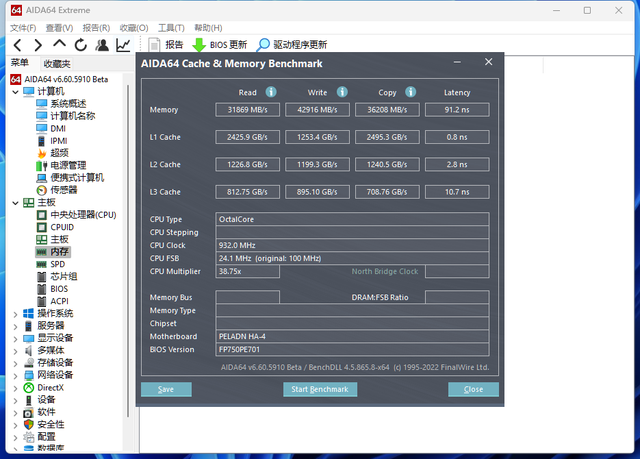Switch to the 收藏夹 tab

pos(57,64)
